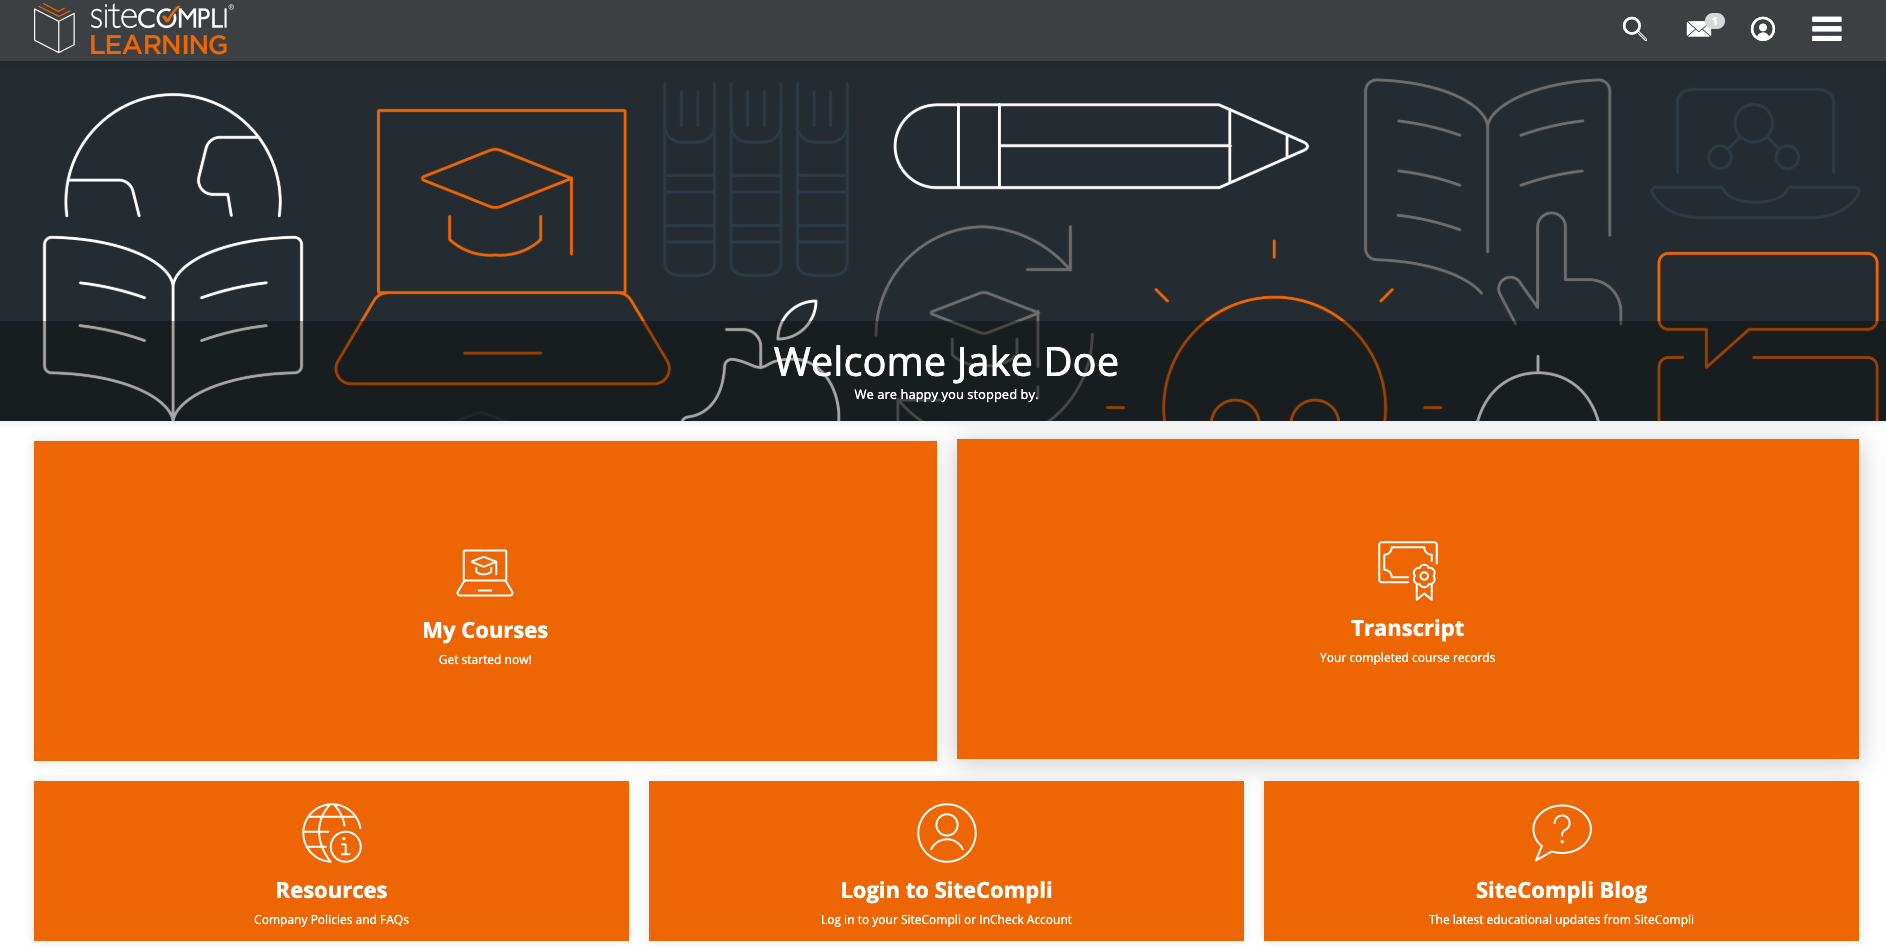Viewport: 1886px width, 947px height.
Task: Click 'Your completed course records' text
Action: pos(1408,658)
